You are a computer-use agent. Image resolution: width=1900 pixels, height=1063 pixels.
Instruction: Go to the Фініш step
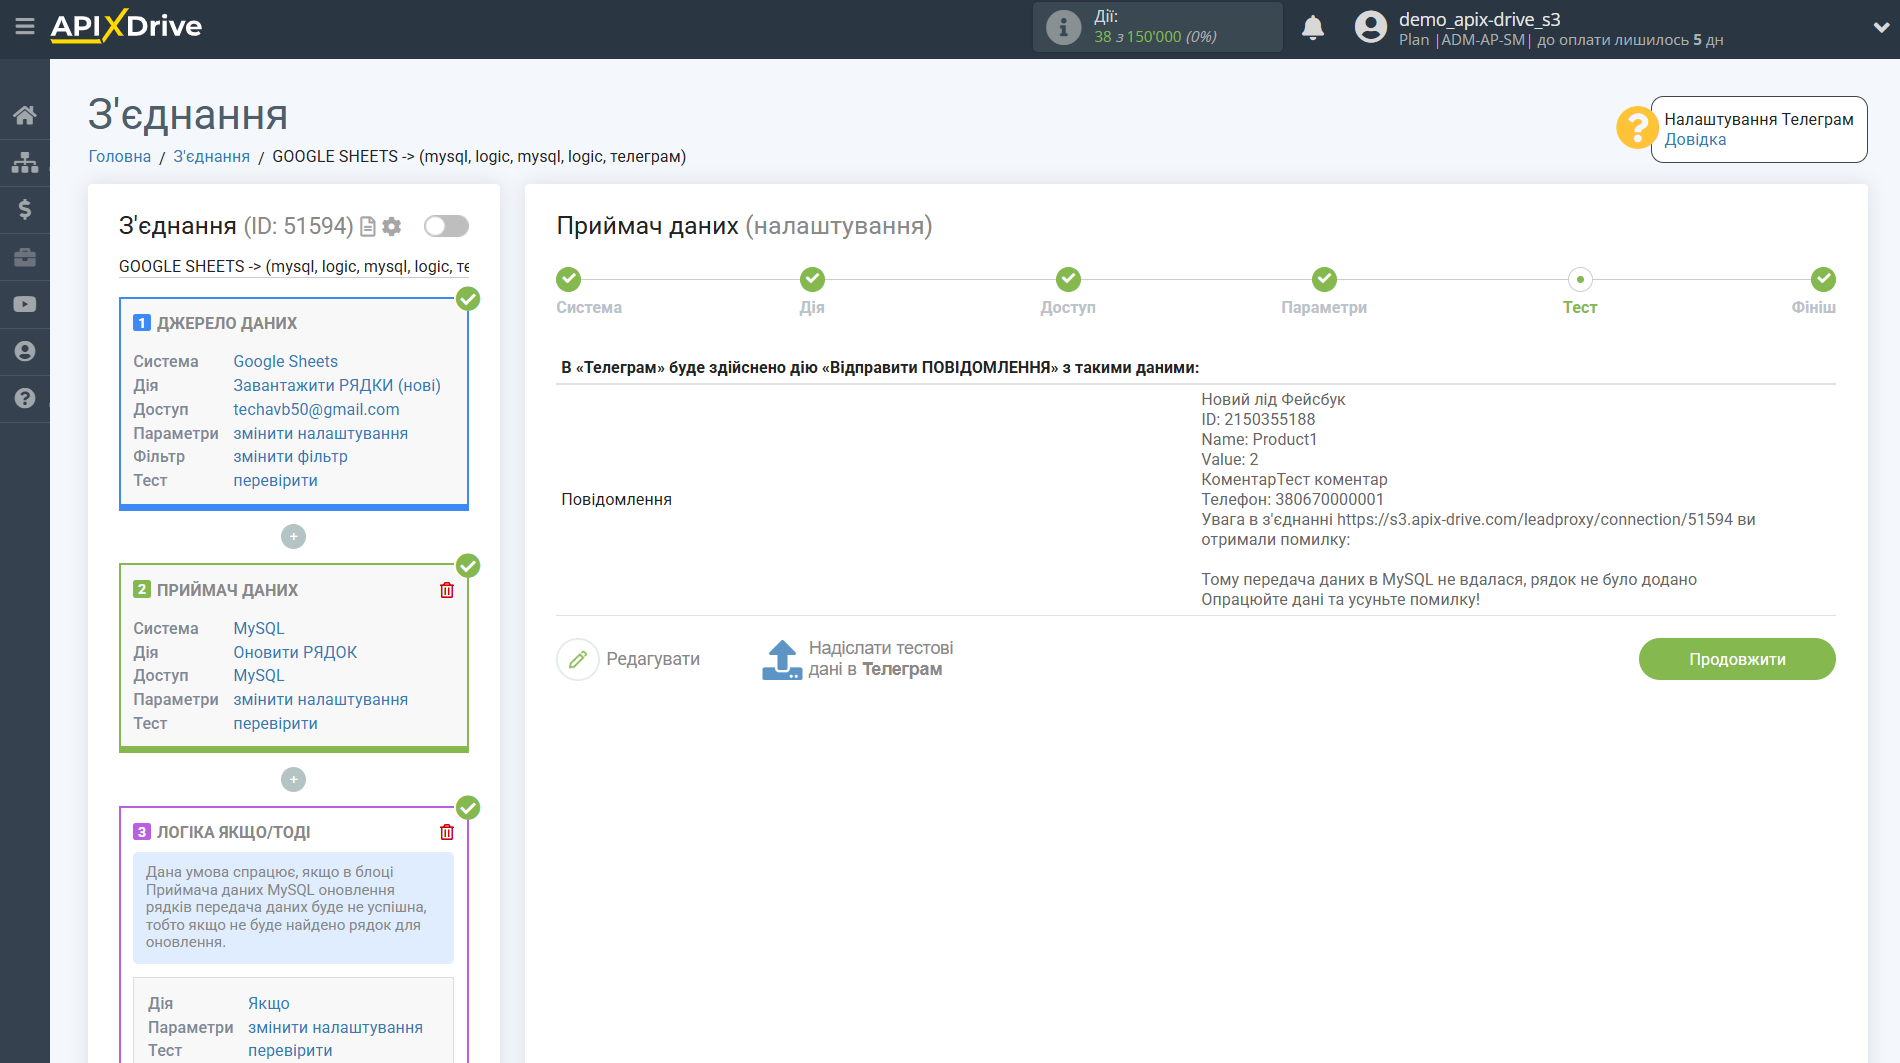click(x=1823, y=279)
